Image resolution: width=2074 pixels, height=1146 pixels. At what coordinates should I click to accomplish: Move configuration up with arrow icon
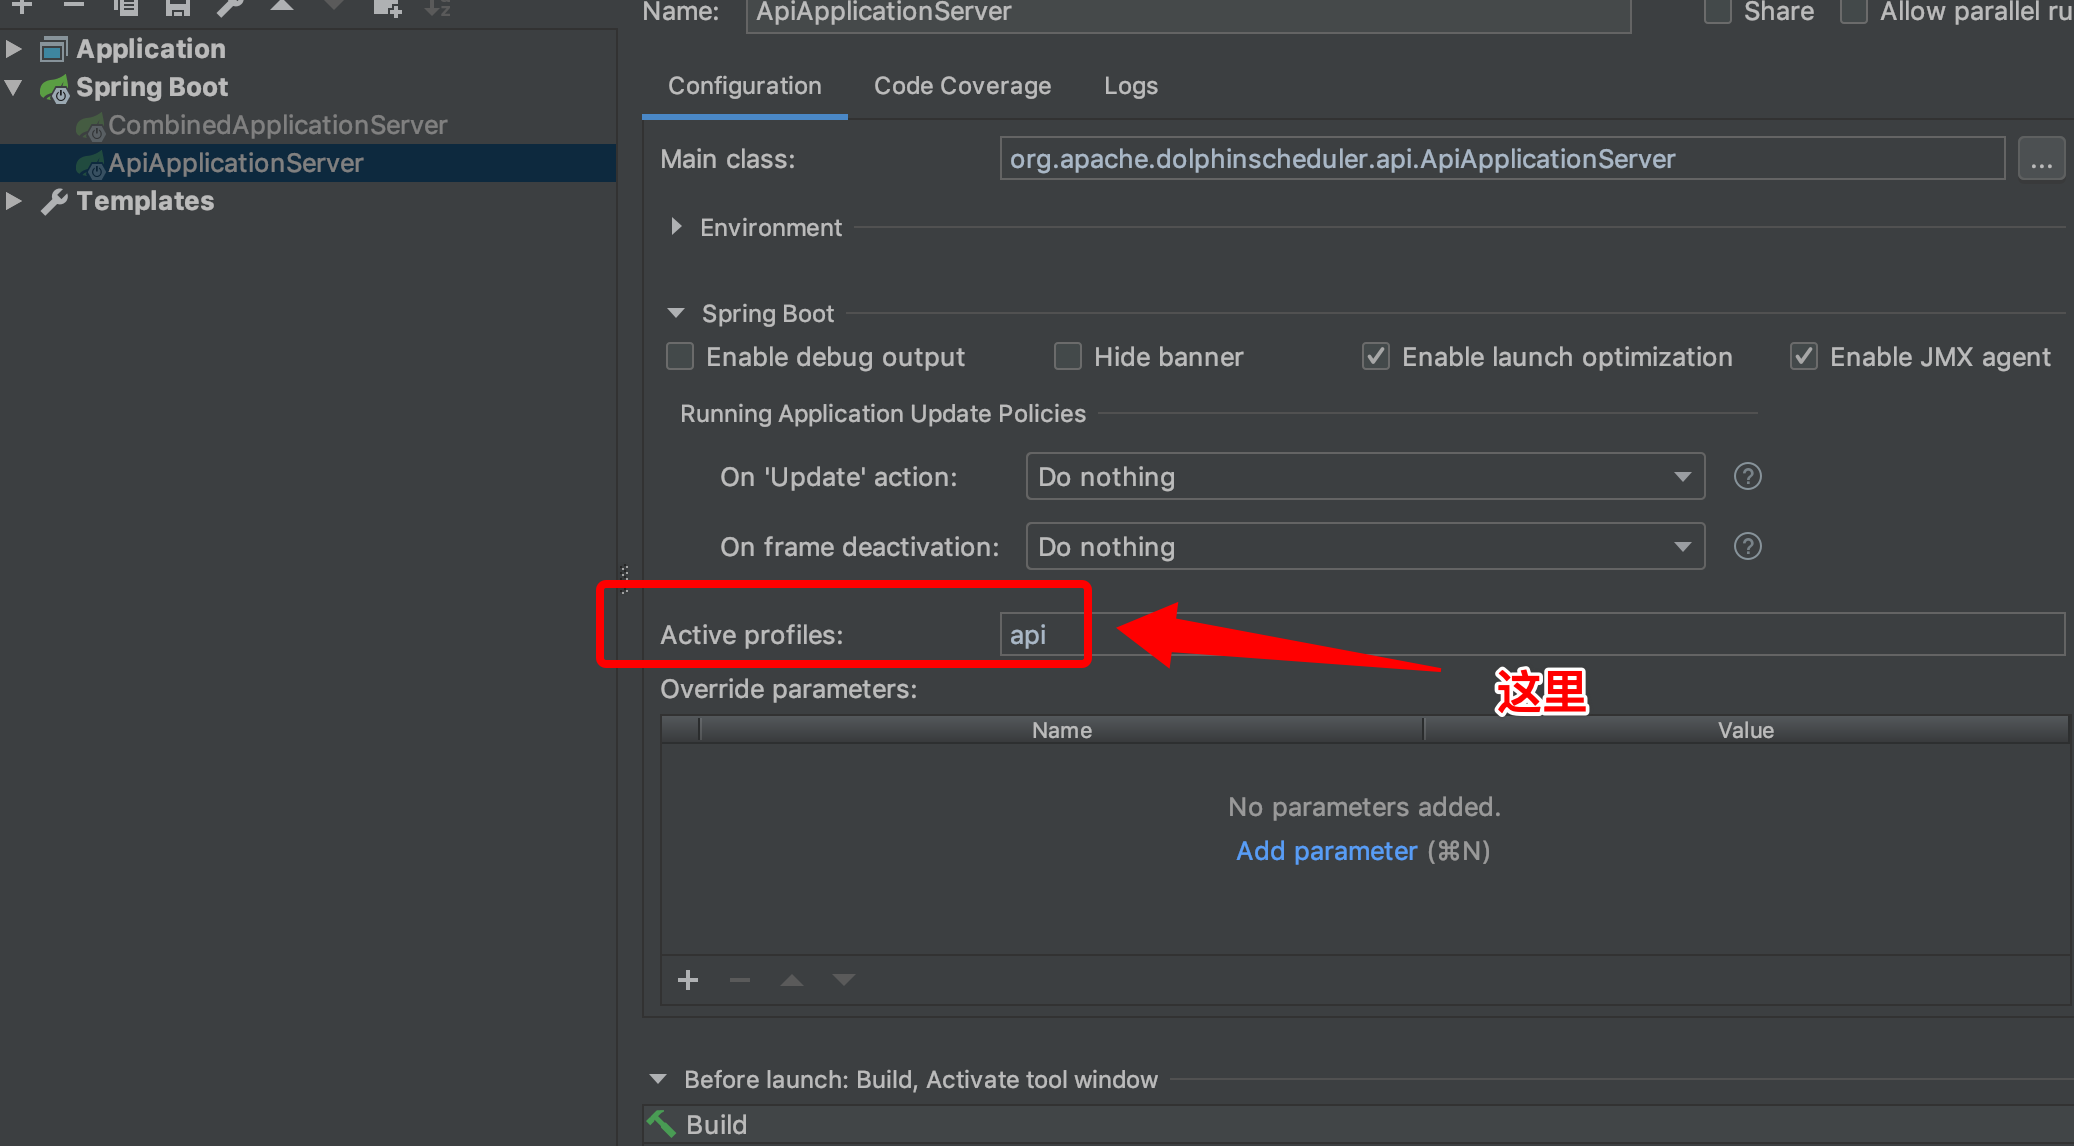tap(281, 8)
